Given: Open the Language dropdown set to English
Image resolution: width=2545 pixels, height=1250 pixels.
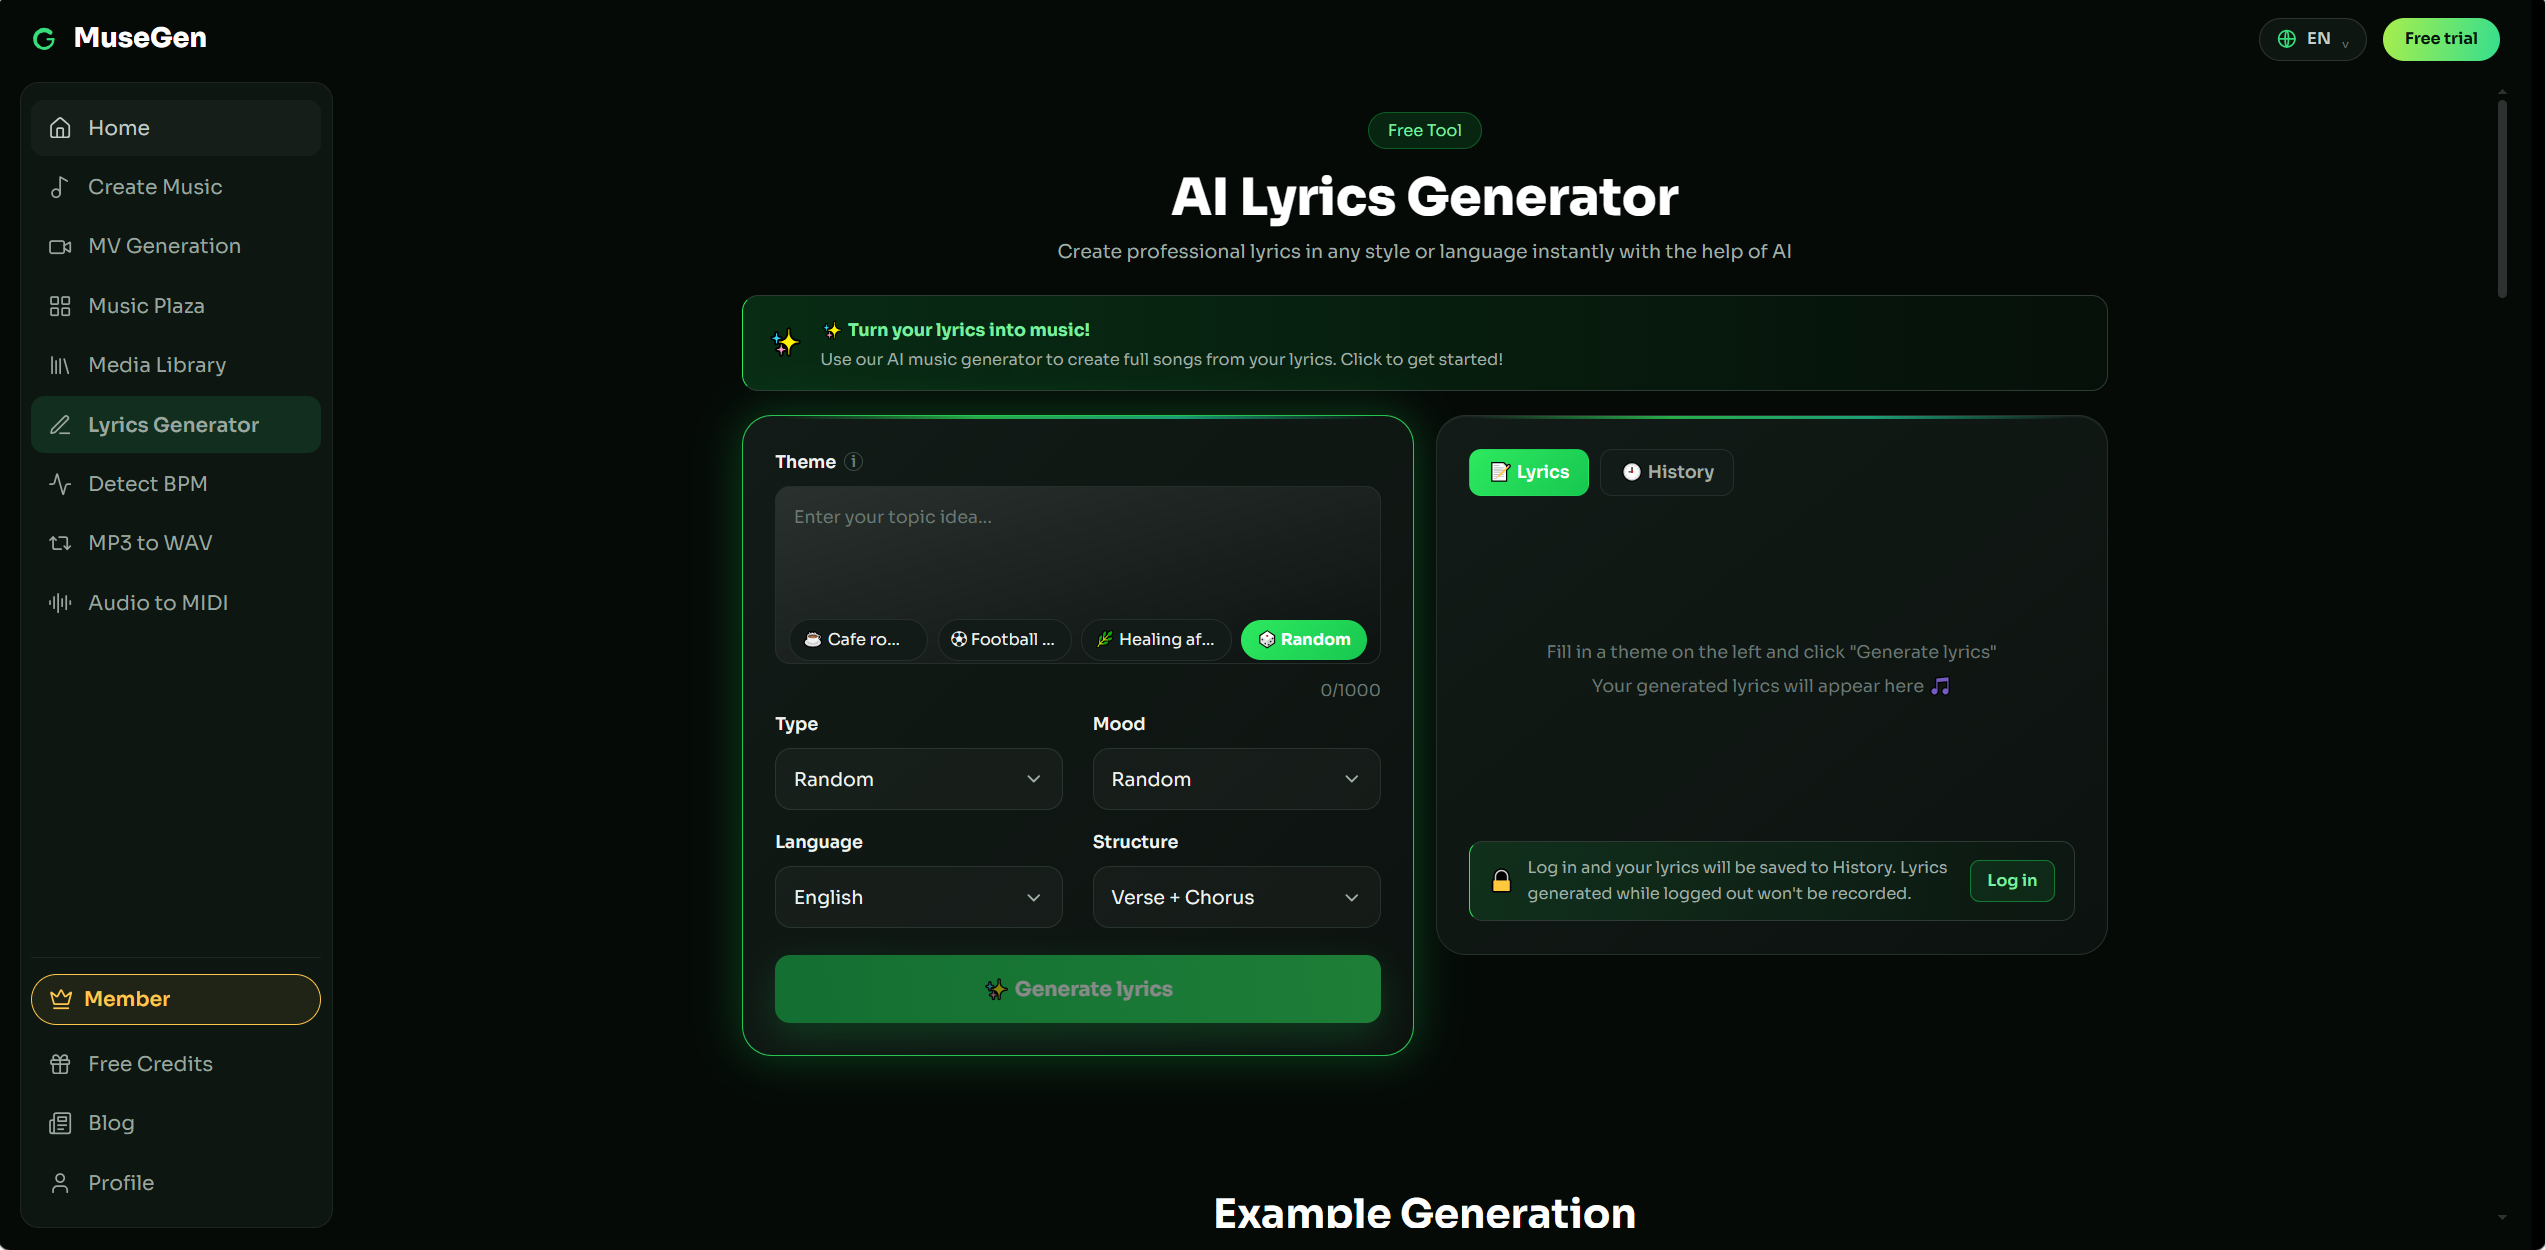Looking at the screenshot, I should tap(918, 897).
